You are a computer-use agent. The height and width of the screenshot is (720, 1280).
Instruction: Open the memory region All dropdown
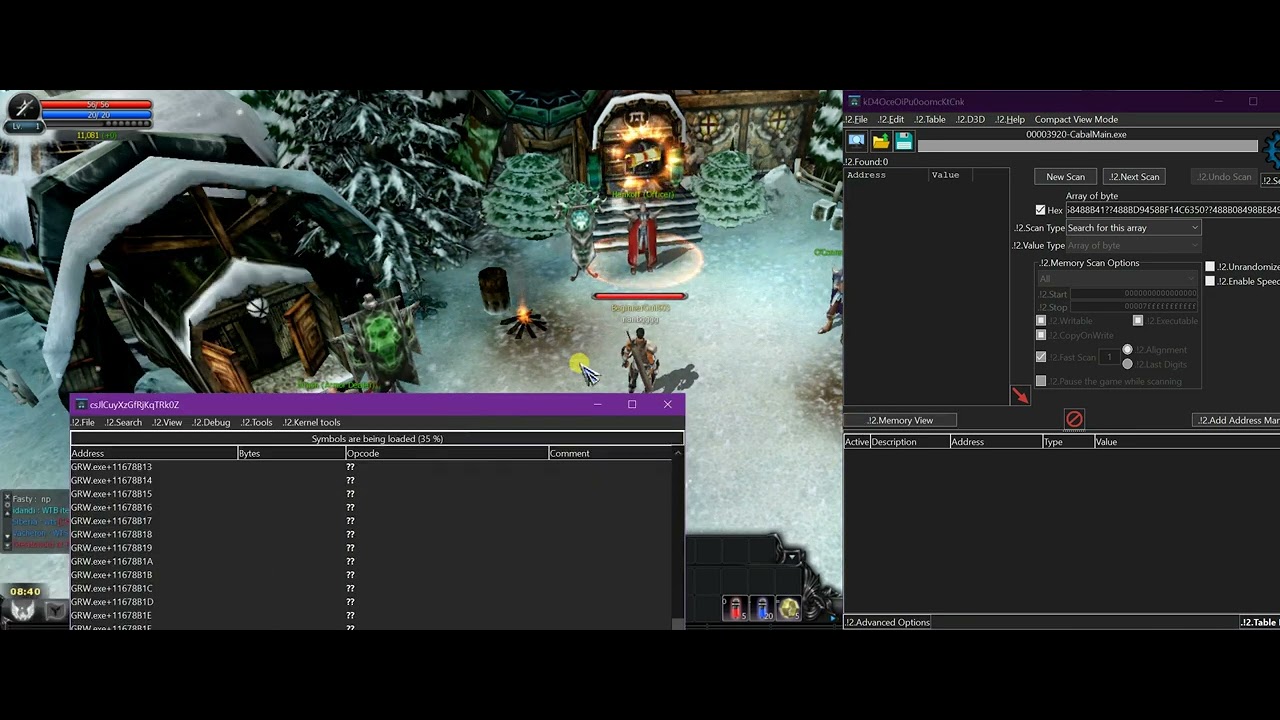tap(1117, 279)
